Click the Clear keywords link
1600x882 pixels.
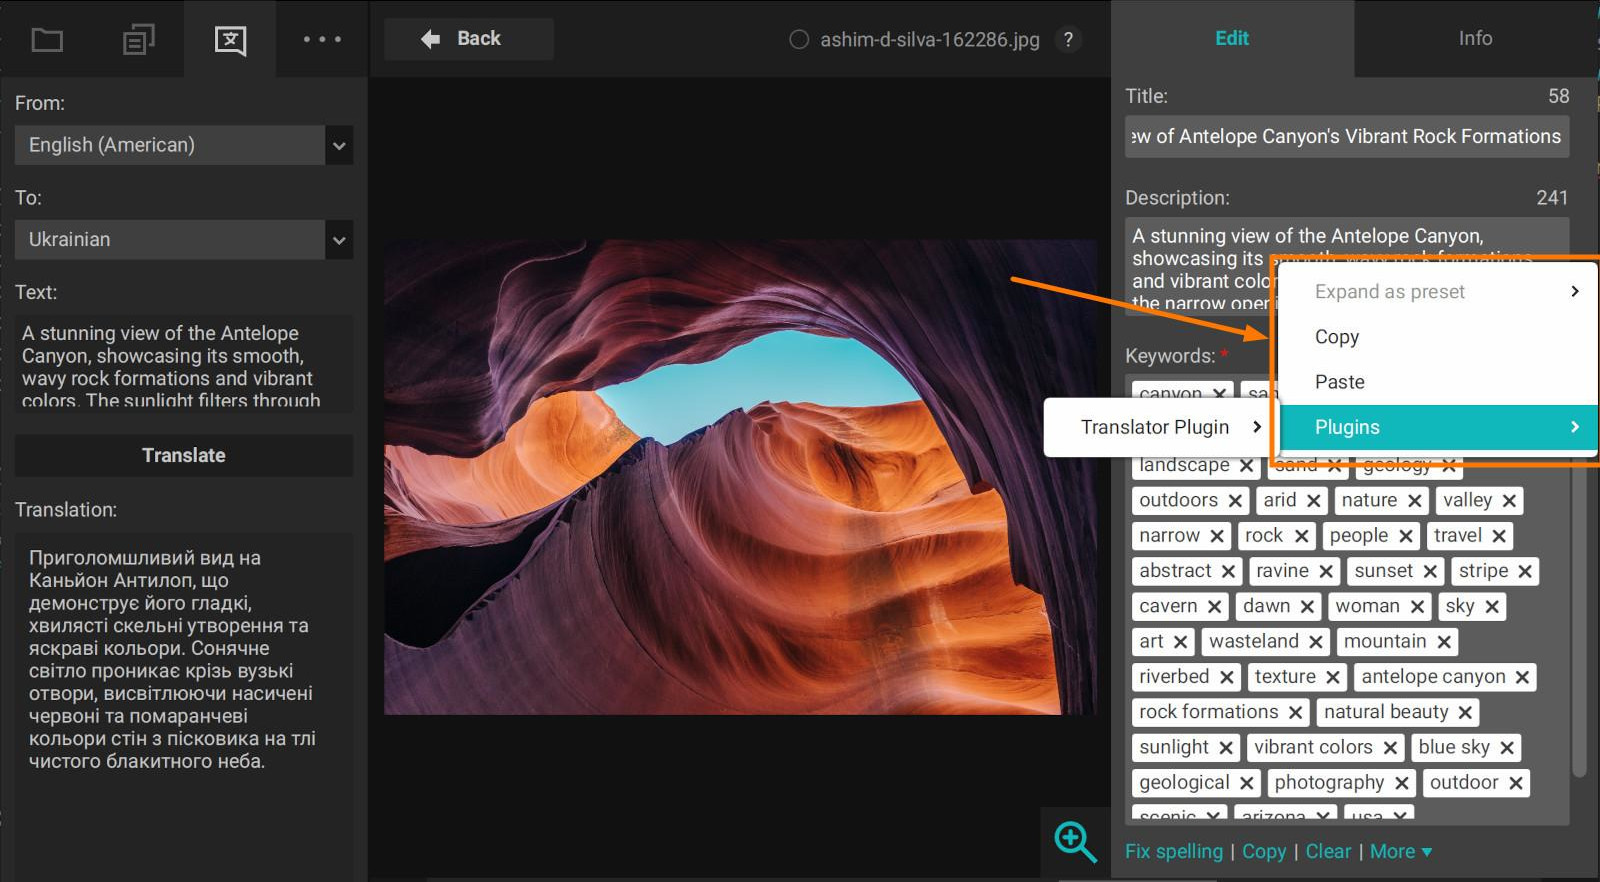1328,851
